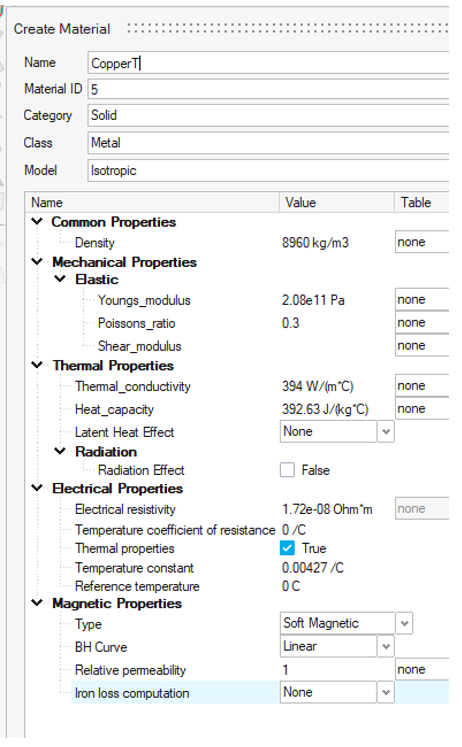Enable the Radiation Effect checkbox
Screen dimensions: 462x747
(287, 470)
